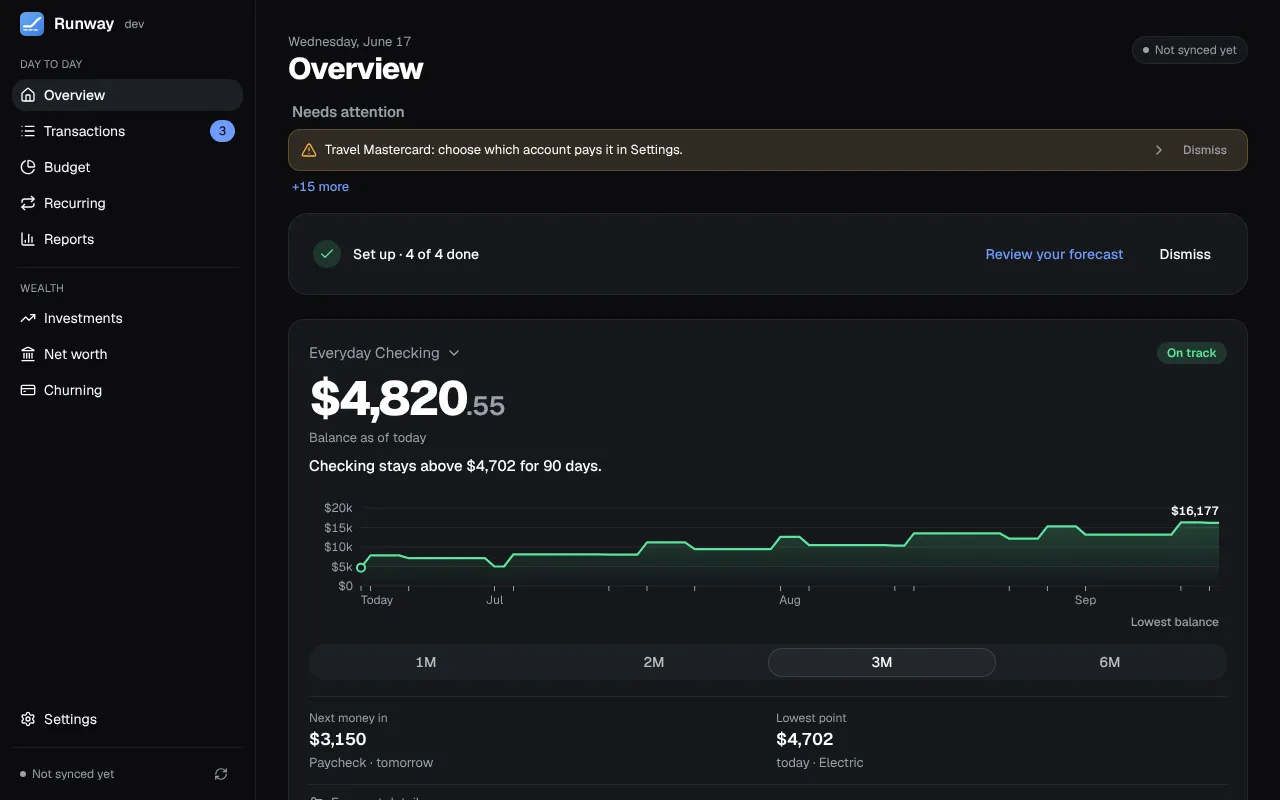
Task: Select the 3M forecast range
Action: 882,662
